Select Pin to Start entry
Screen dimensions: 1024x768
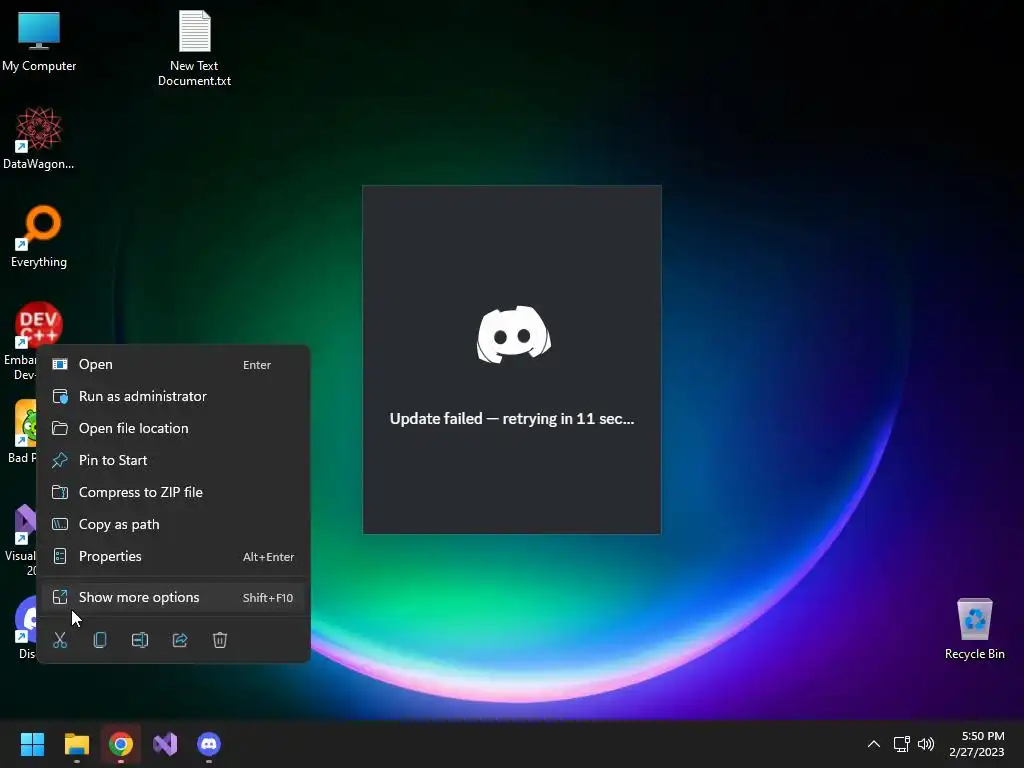pyautogui.click(x=173, y=460)
